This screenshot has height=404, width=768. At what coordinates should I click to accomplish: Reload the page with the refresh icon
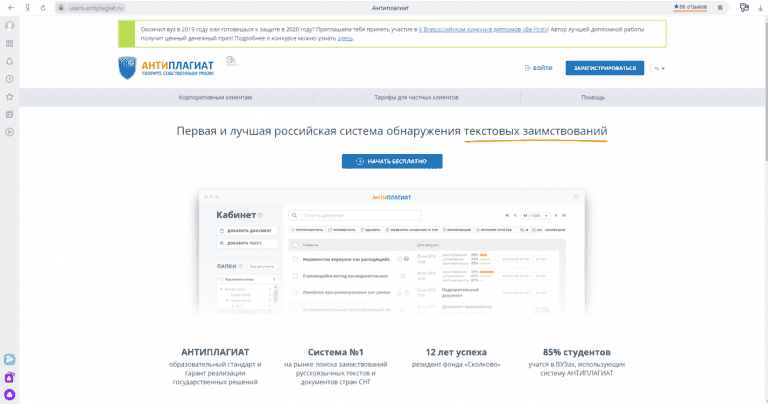(x=43, y=7)
